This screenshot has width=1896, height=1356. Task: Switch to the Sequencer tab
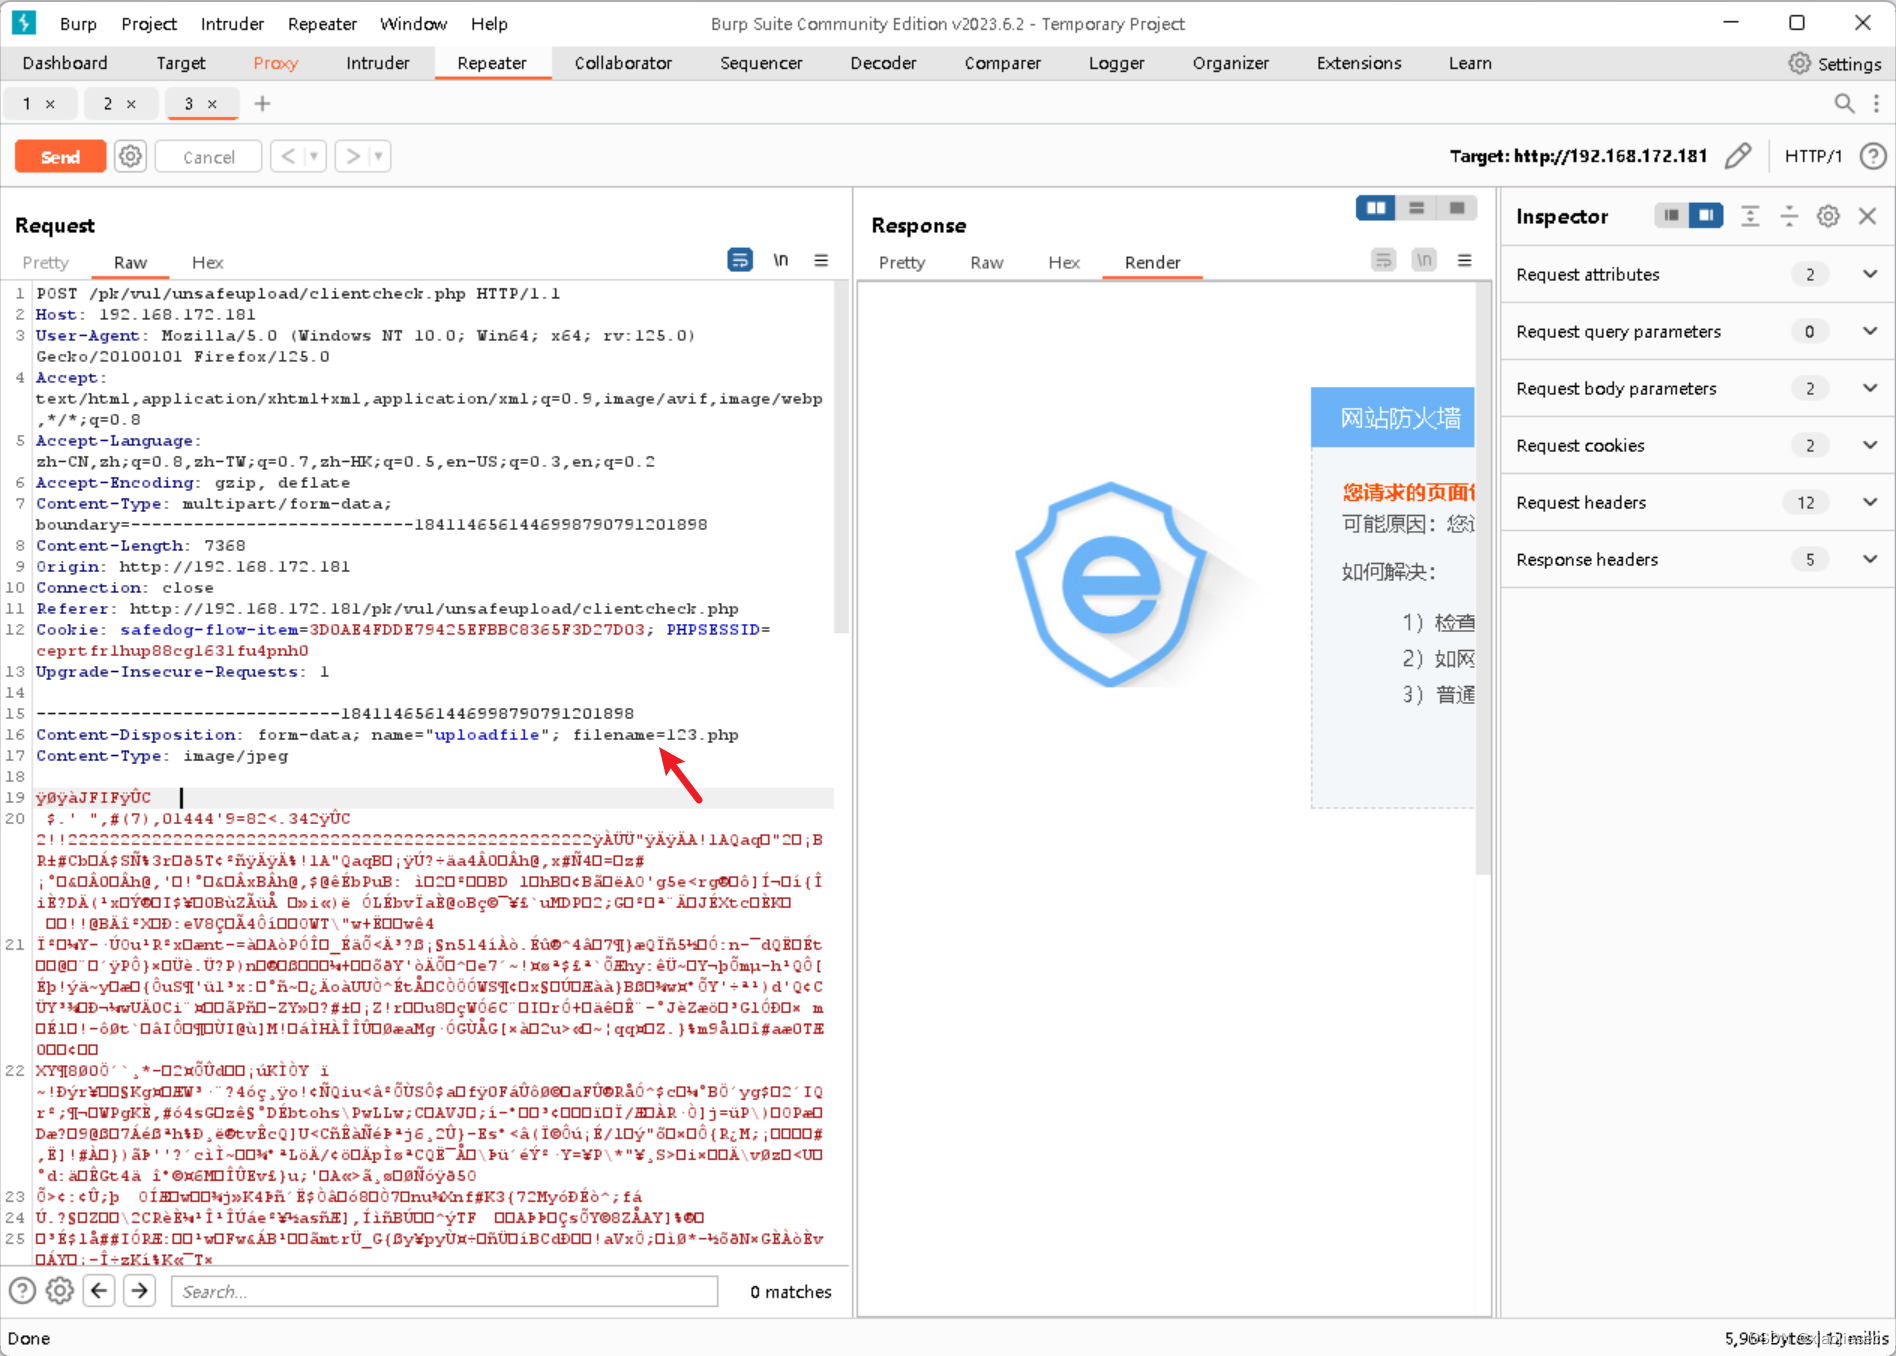coord(761,63)
